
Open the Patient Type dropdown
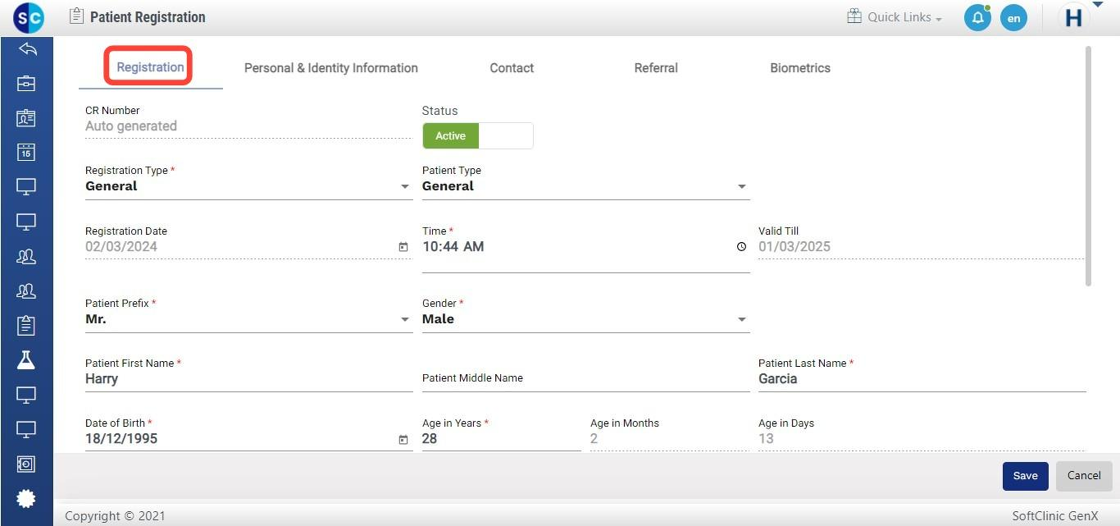tap(586, 186)
